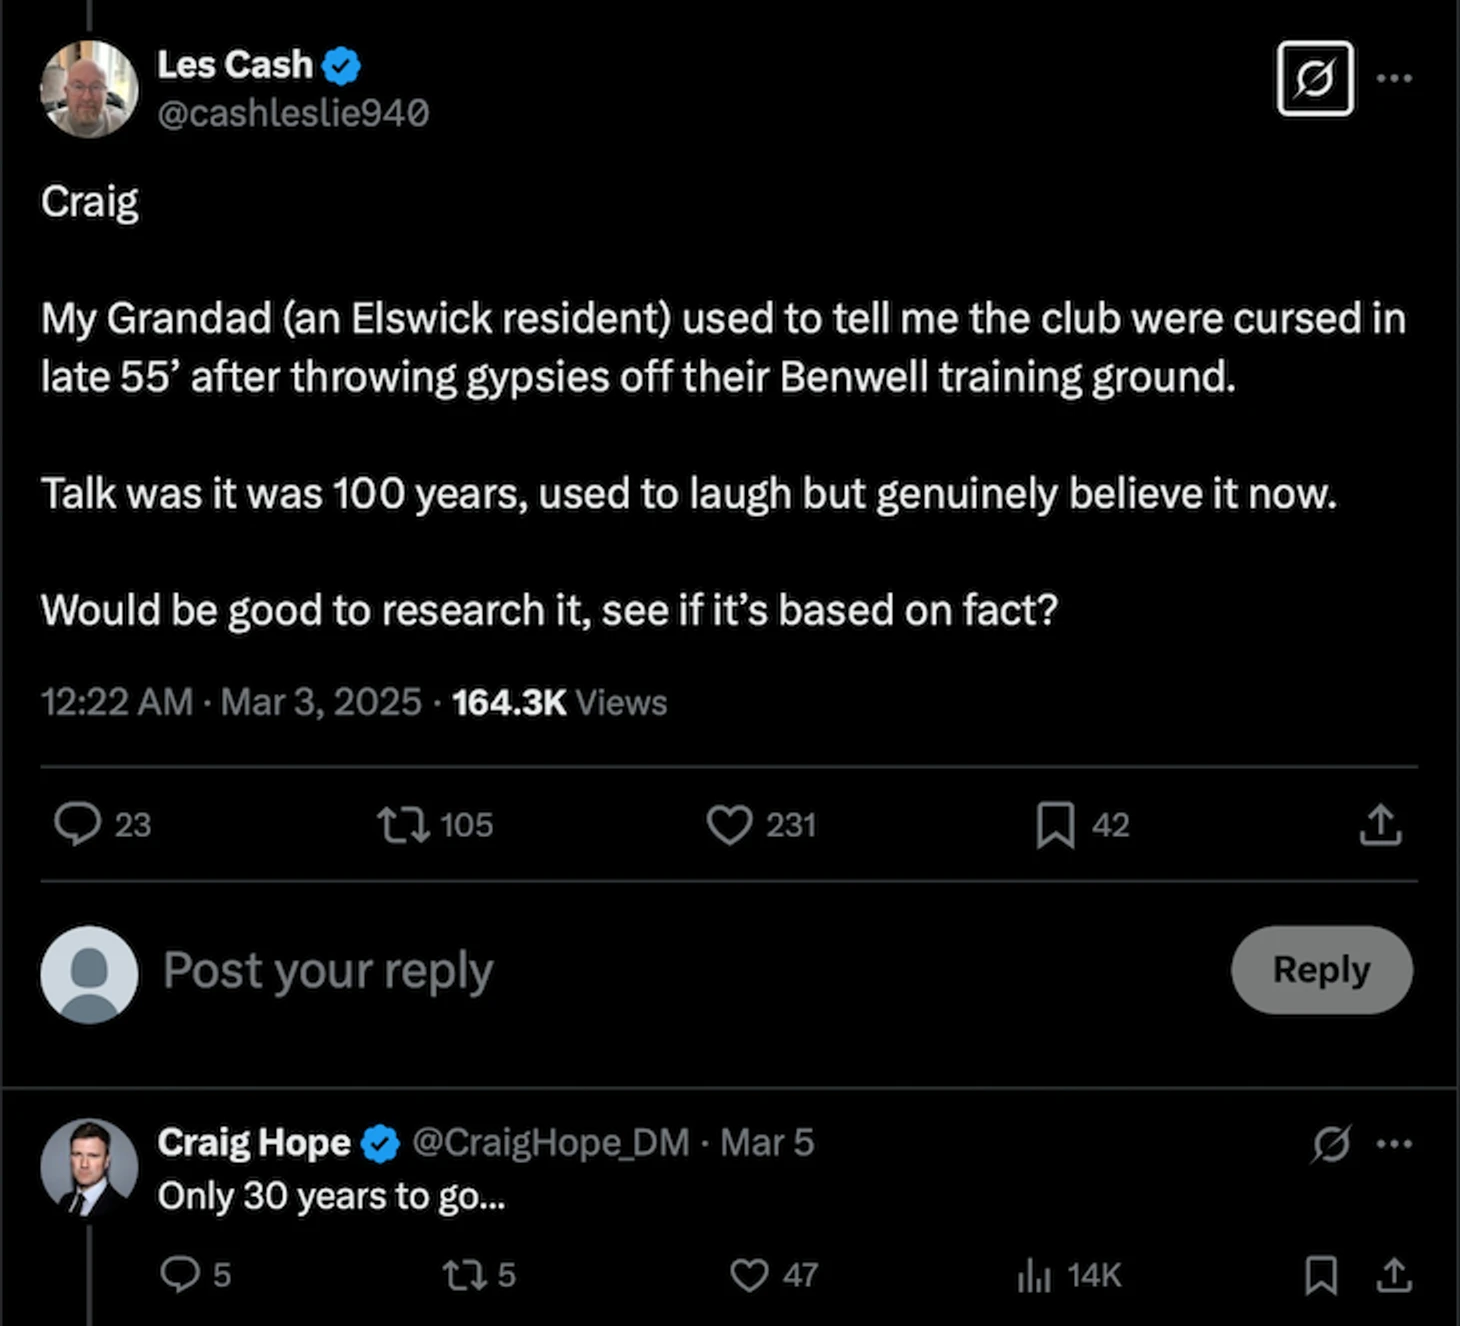Expand more options on Craig Hope's reply
The height and width of the screenshot is (1326, 1460).
tap(1394, 1143)
